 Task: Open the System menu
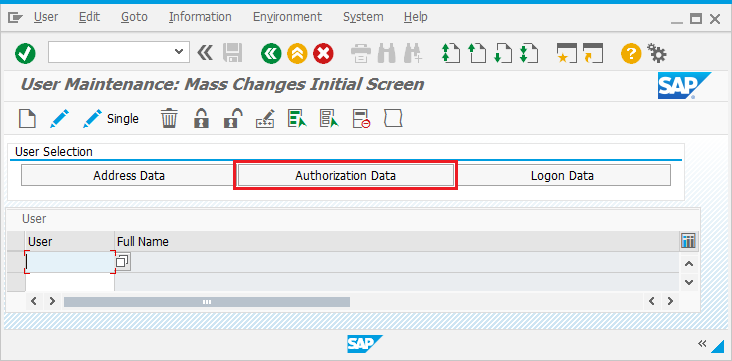coord(363,17)
